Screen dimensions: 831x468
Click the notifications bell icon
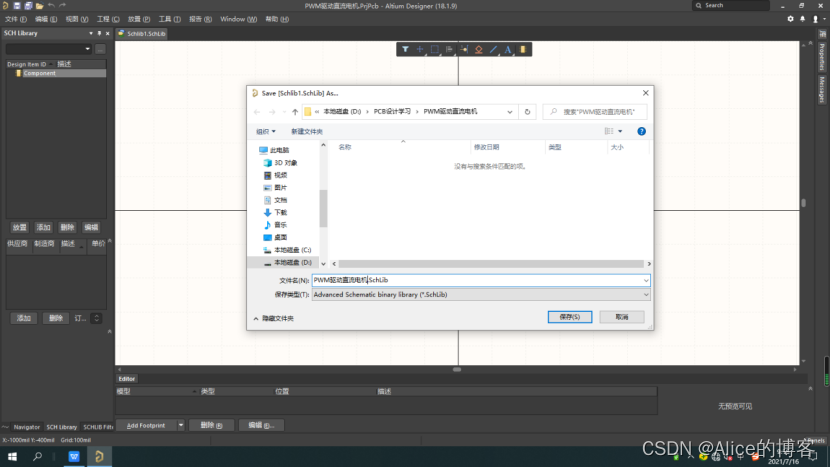pyautogui.click(x=802, y=19)
